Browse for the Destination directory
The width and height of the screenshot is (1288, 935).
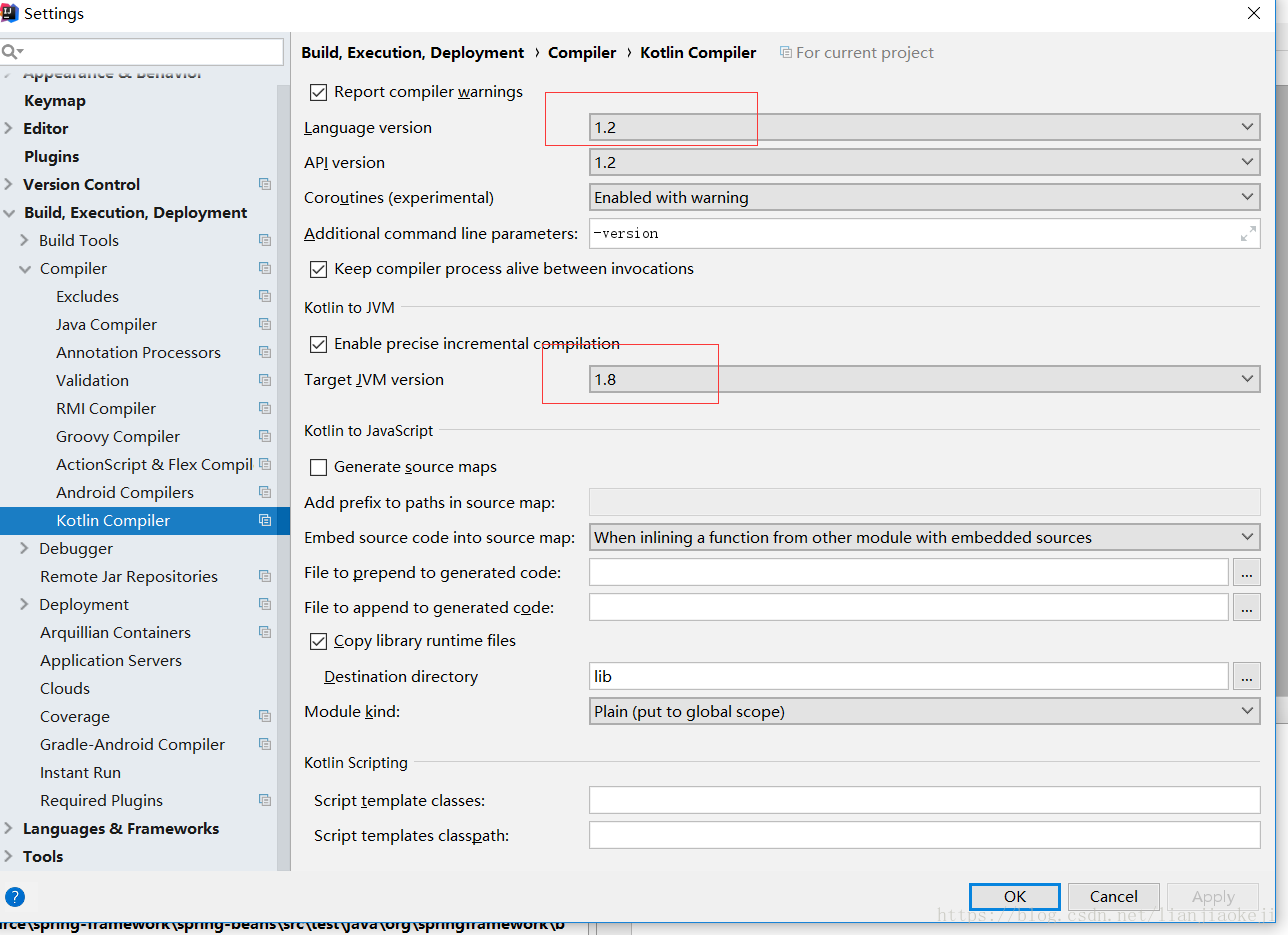click(1246, 676)
